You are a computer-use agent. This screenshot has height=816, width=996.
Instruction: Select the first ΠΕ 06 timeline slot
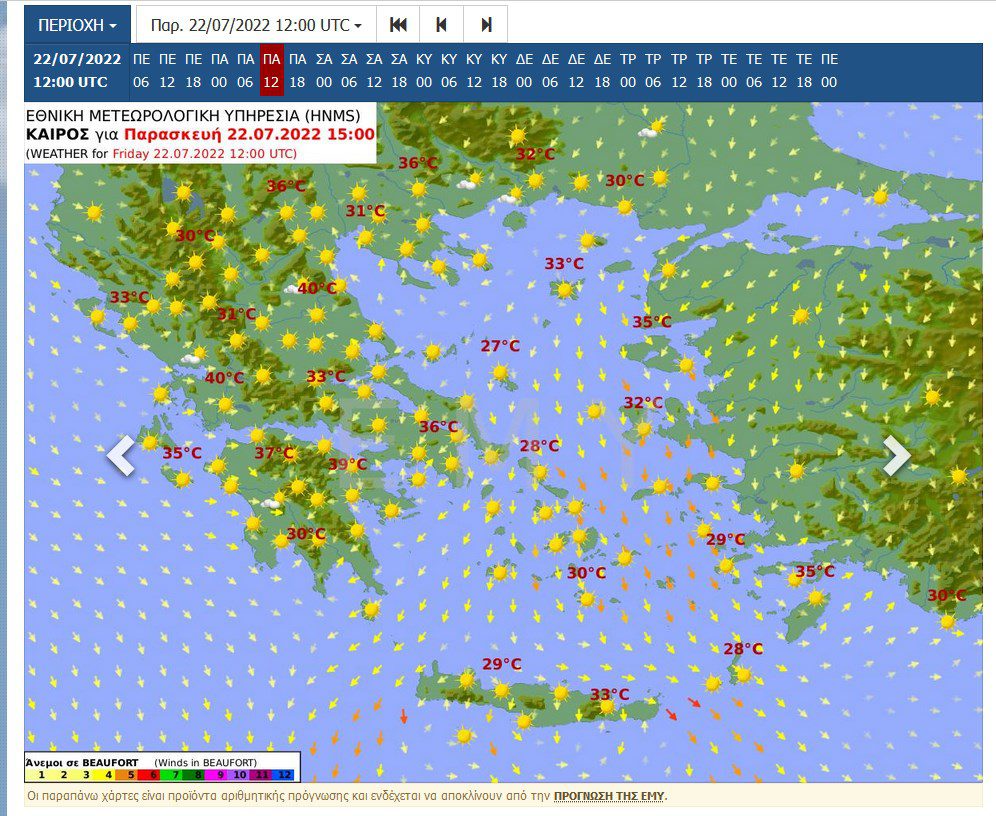click(x=141, y=71)
